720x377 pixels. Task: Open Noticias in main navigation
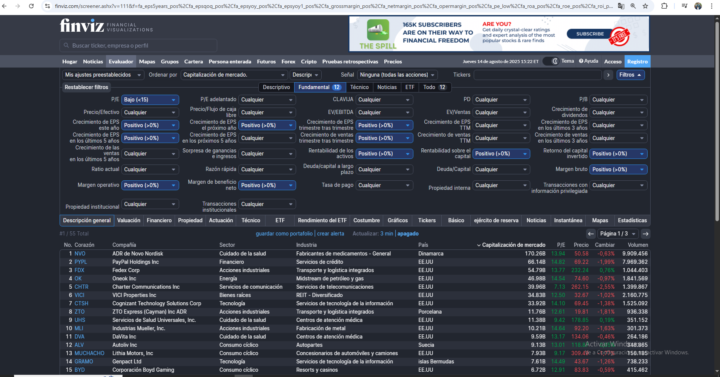pos(93,62)
